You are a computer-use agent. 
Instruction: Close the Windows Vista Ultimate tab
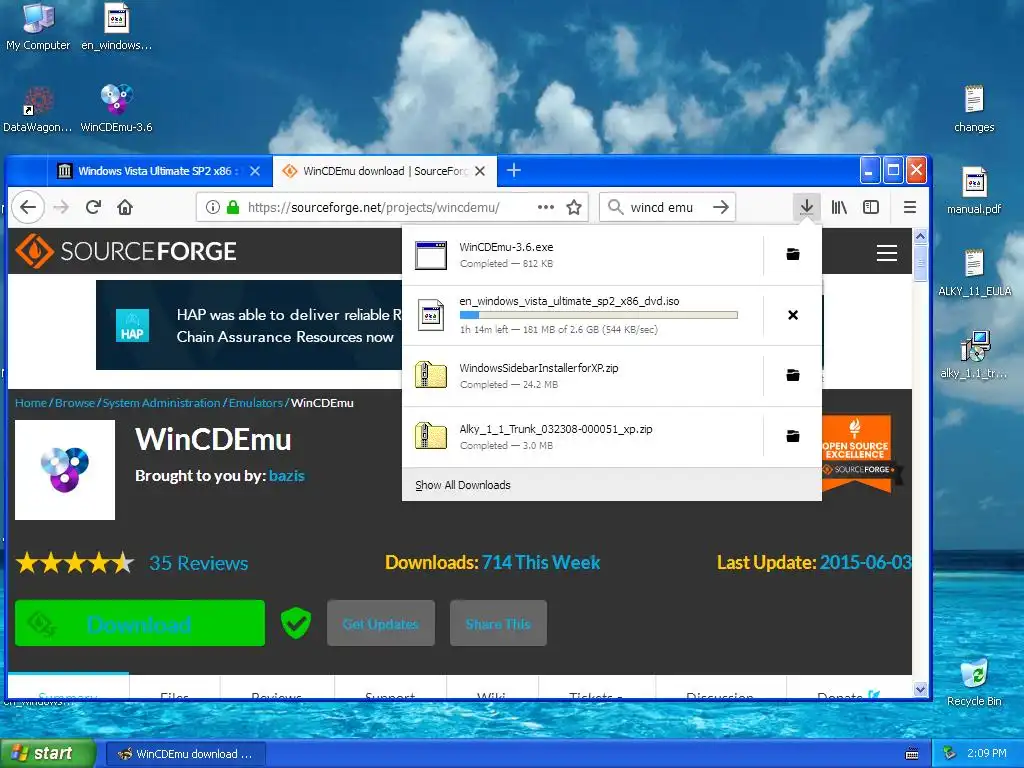tap(255, 171)
